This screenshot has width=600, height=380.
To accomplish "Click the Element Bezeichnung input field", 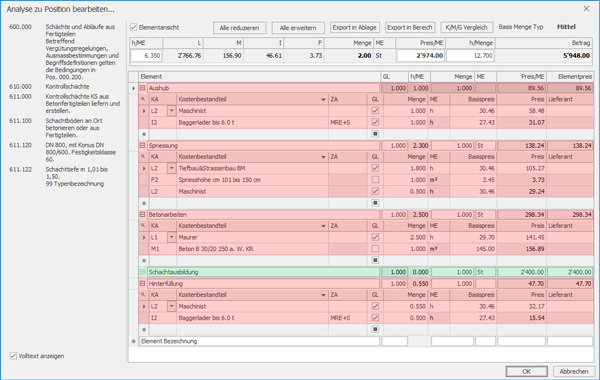I will point(259,341).
